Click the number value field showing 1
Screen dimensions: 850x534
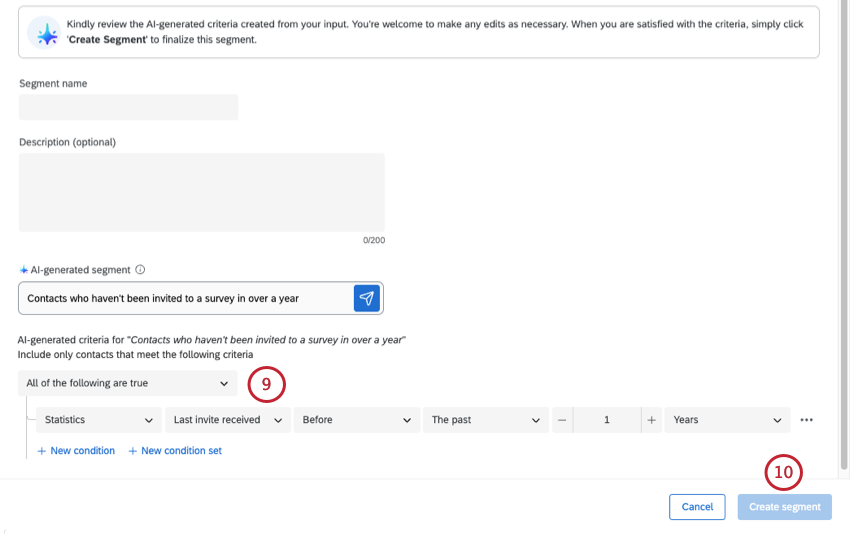click(x=607, y=420)
